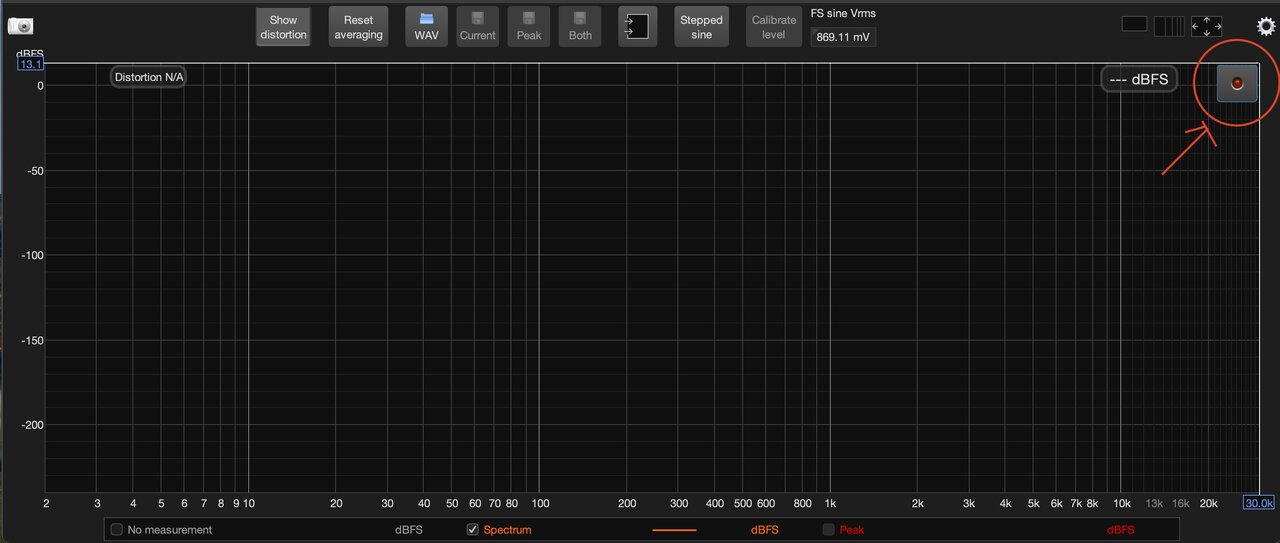Start RTA recording with red record button
This screenshot has height=543, width=1280.
pyautogui.click(x=1237, y=83)
